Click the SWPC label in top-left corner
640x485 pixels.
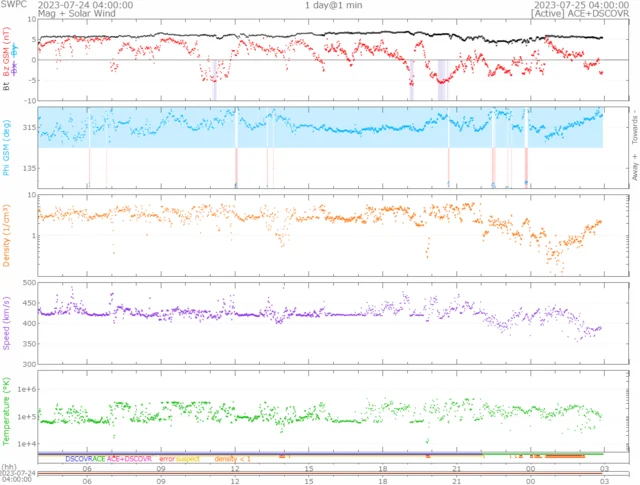point(13,5)
